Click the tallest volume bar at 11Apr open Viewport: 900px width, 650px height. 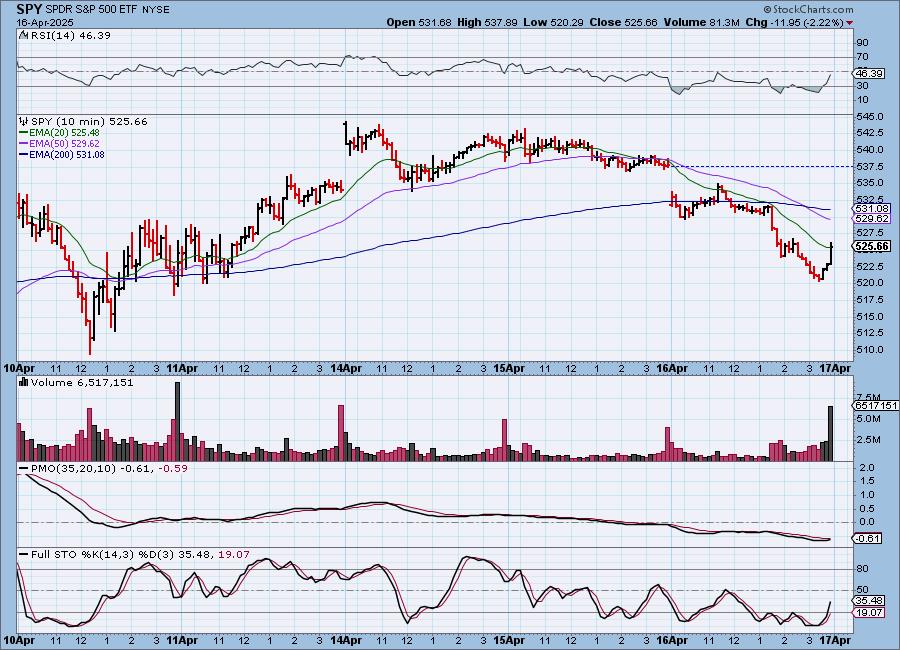177,421
